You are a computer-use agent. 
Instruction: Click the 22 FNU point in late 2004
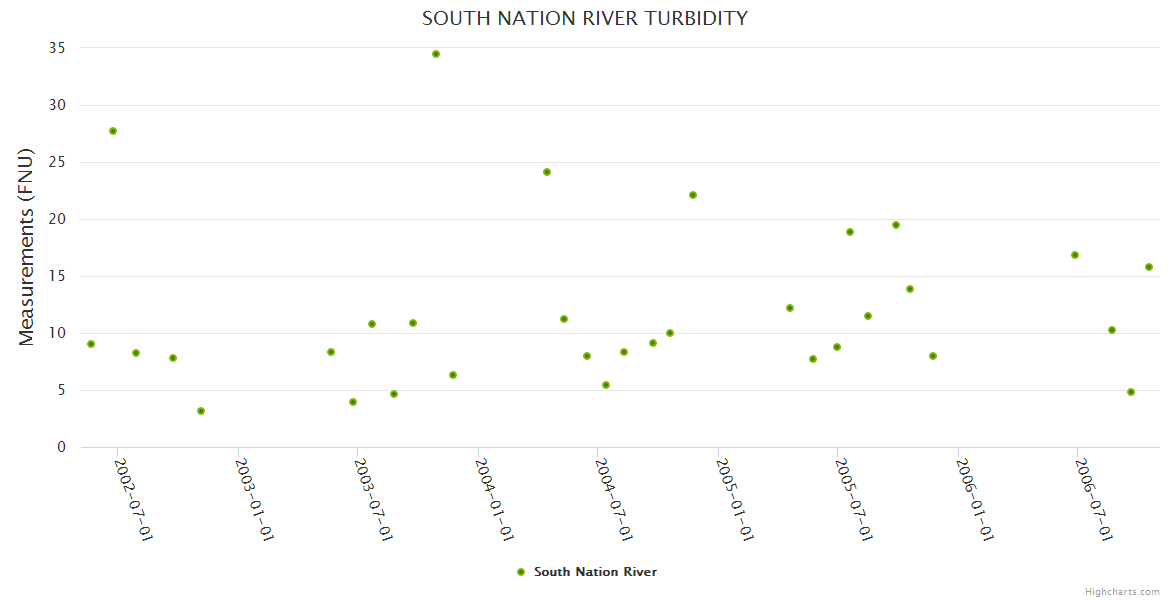(693, 195)
